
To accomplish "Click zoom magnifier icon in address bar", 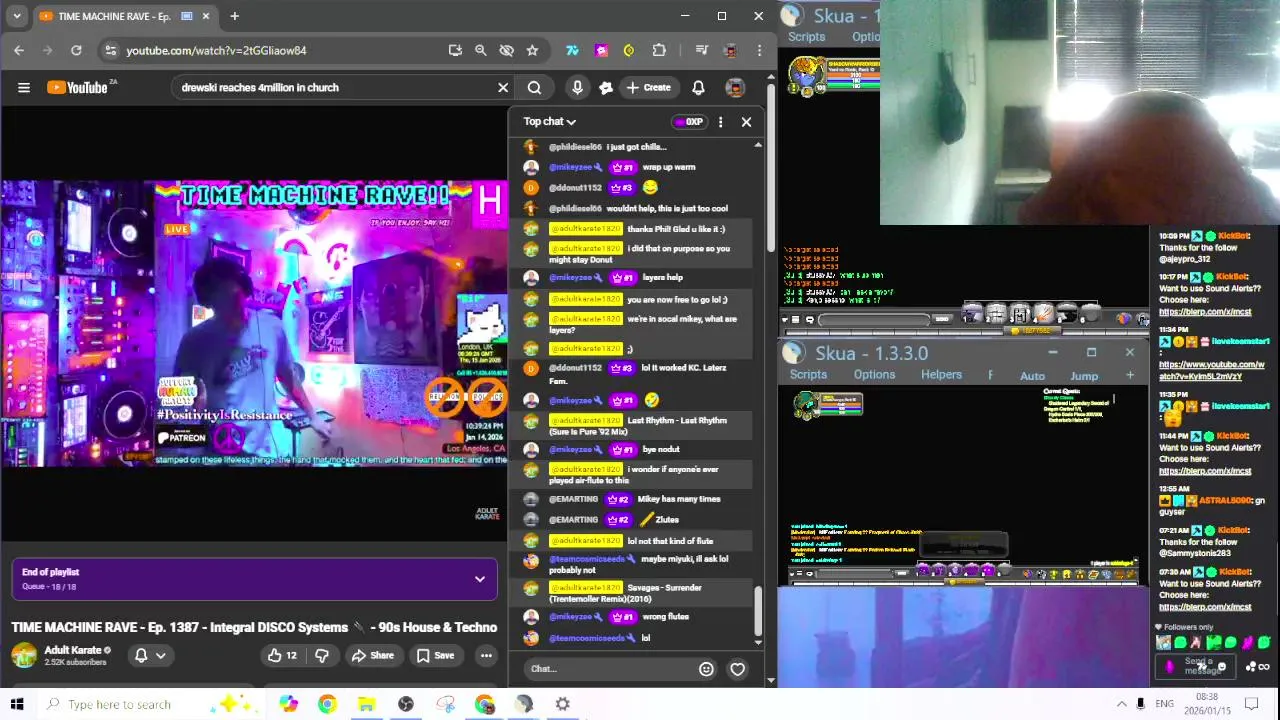I will (x=480, y=50).
